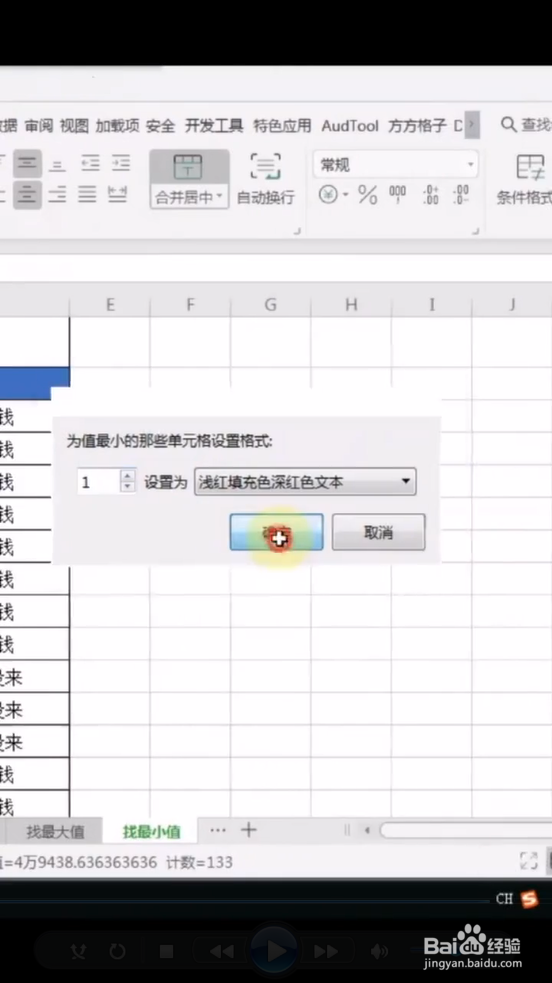Apply justified text alignment
Image resolution: width=552 pixels, height=983 pixels.
87,195
